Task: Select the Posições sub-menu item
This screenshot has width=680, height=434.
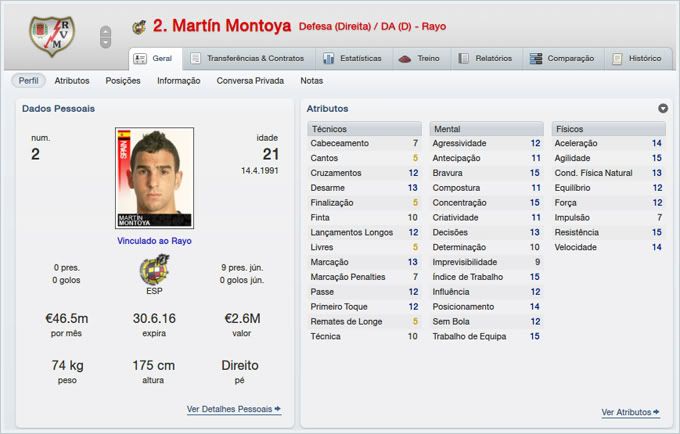Action: click(123, 80)
